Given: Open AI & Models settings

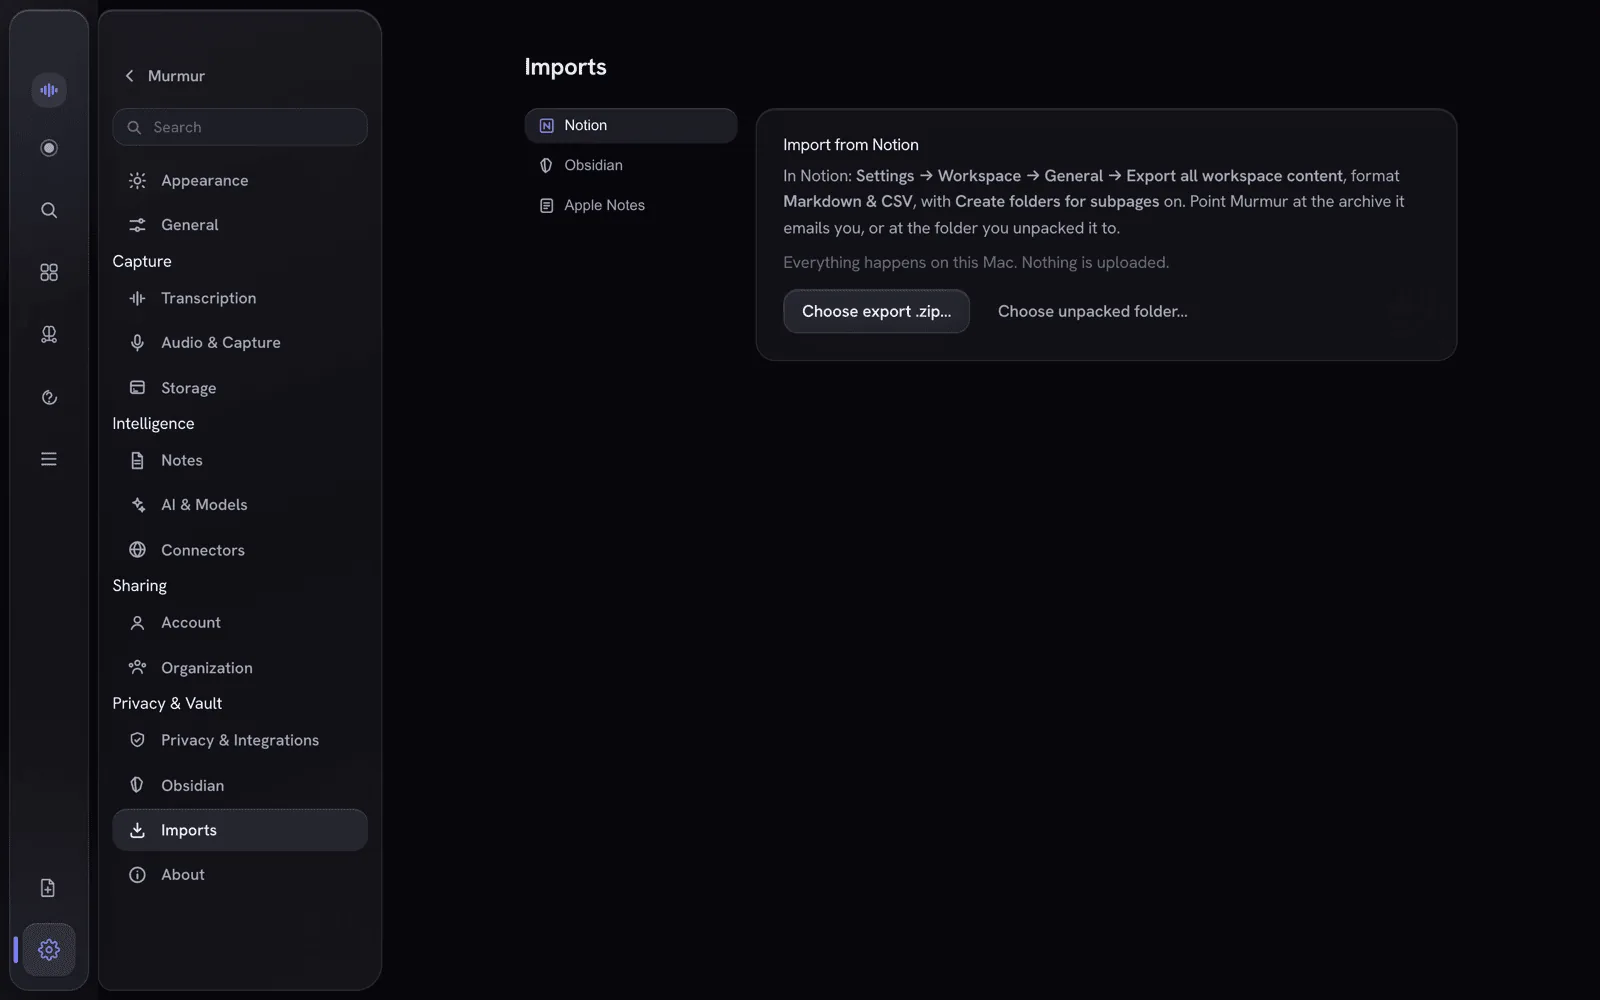Looking at the screenshot, I should click(240, 505).
